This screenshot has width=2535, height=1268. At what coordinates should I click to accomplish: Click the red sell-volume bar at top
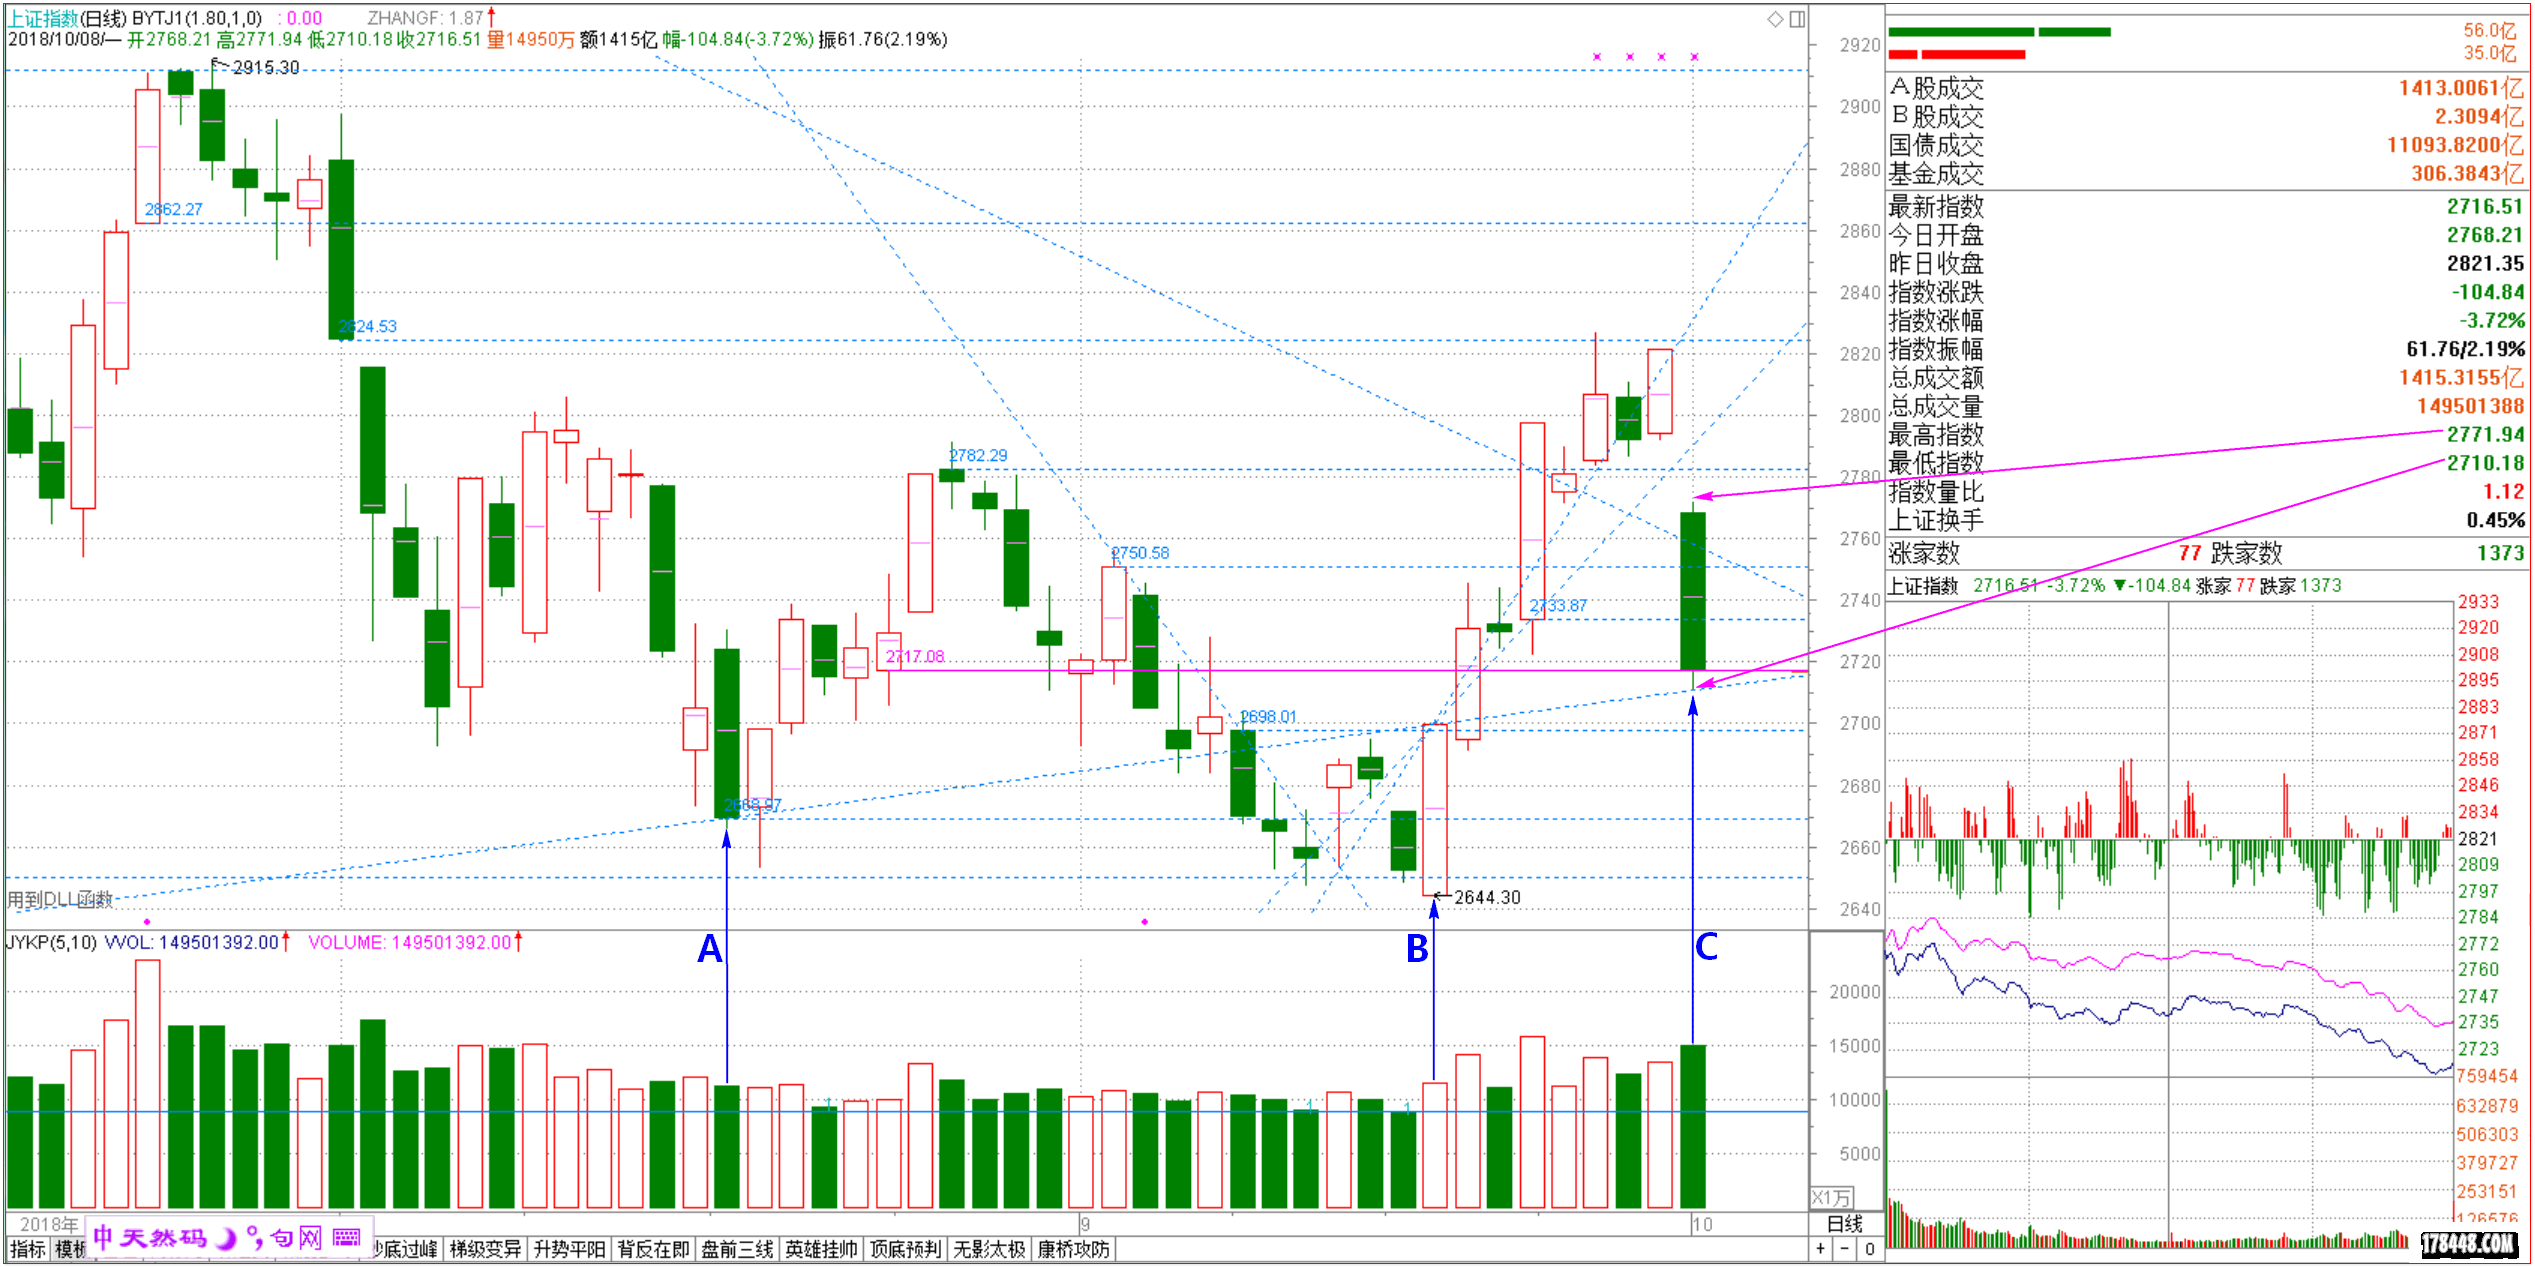[1957, 54]
